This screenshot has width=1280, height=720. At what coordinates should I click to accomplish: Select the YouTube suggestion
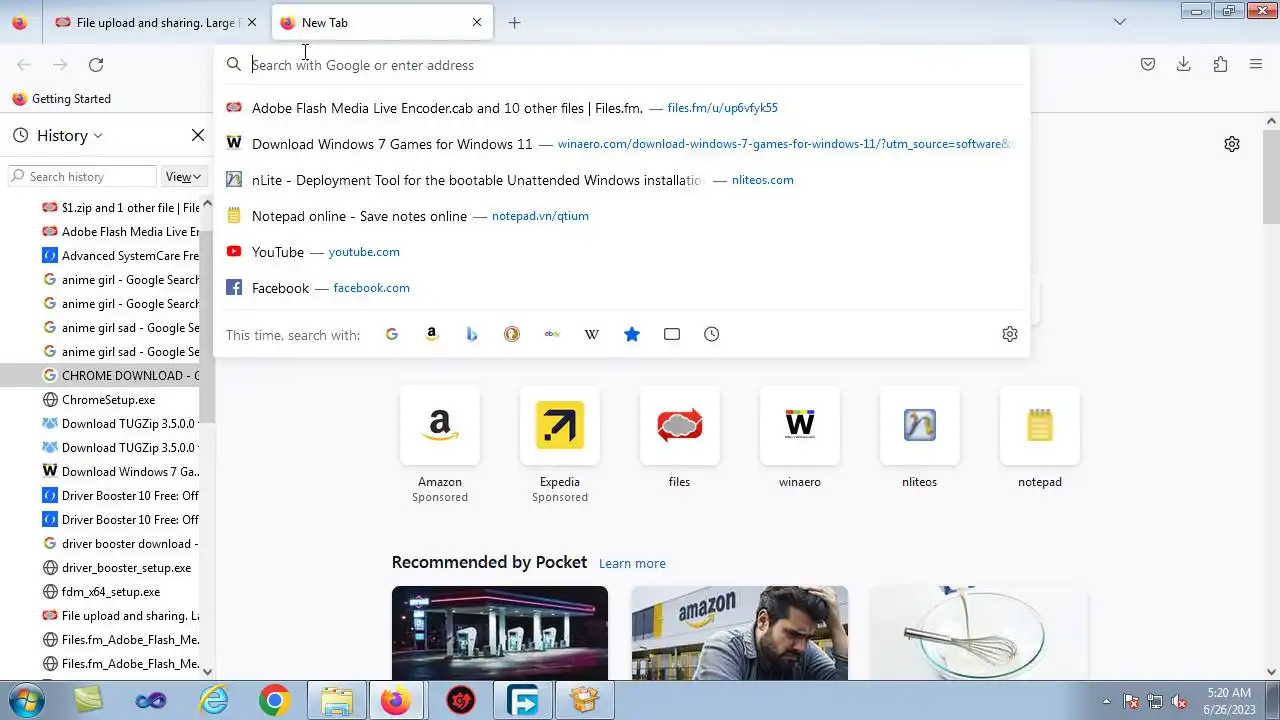click(621, 252)
